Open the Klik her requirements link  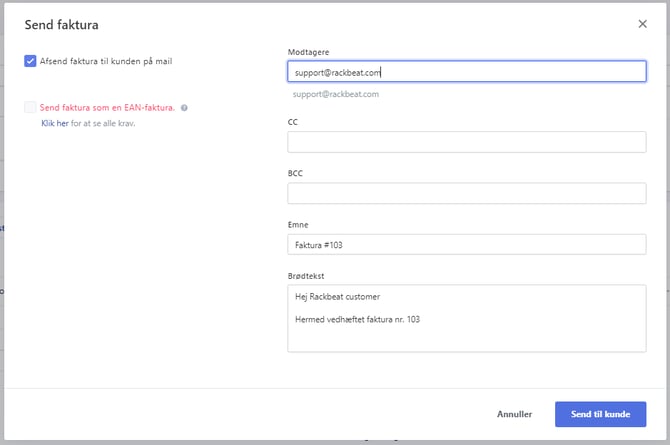[55, 123]
